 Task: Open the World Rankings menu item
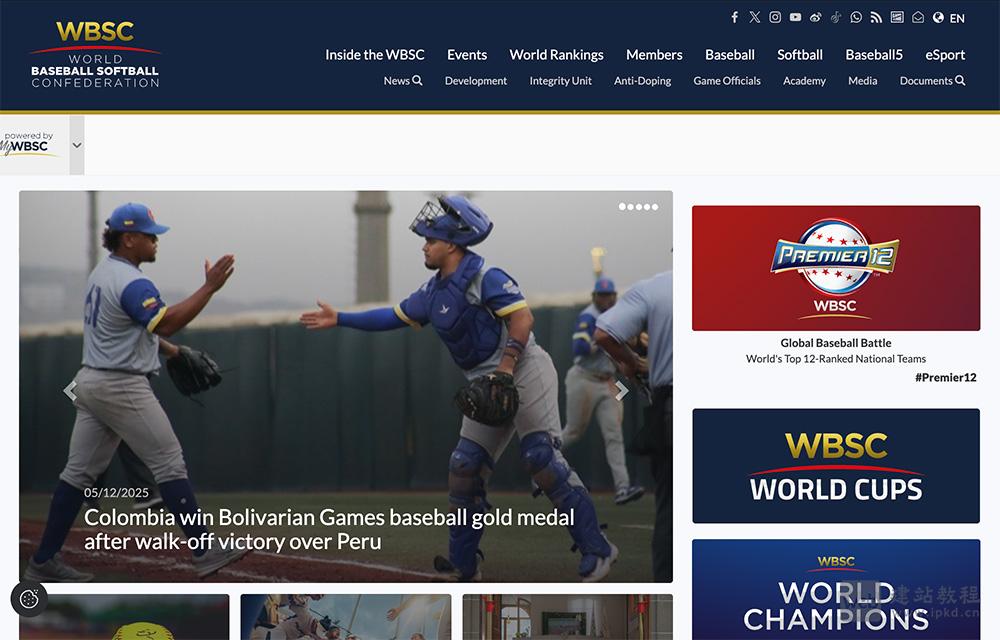(x=556, y=55)
